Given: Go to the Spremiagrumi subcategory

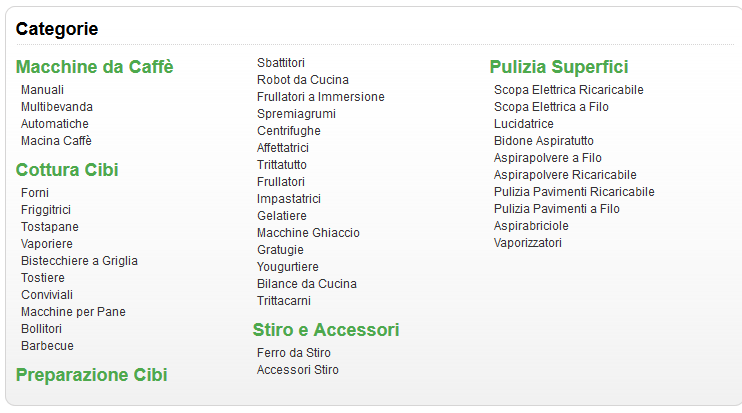Looking at the screenshot, I should point(296,114).
